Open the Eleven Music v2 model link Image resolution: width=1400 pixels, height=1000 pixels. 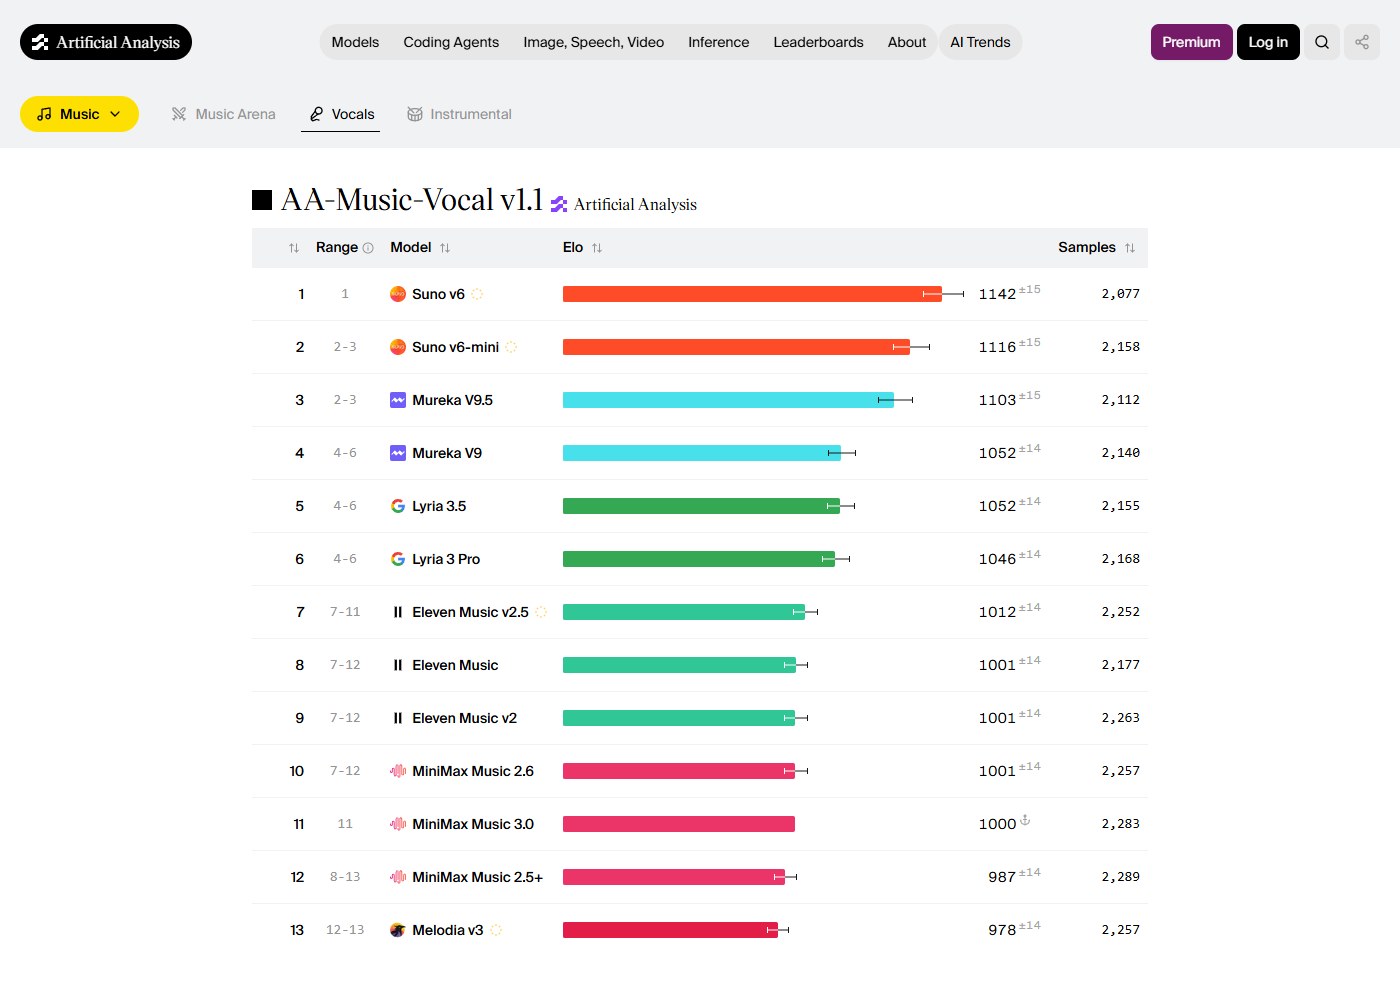[464, 718]
